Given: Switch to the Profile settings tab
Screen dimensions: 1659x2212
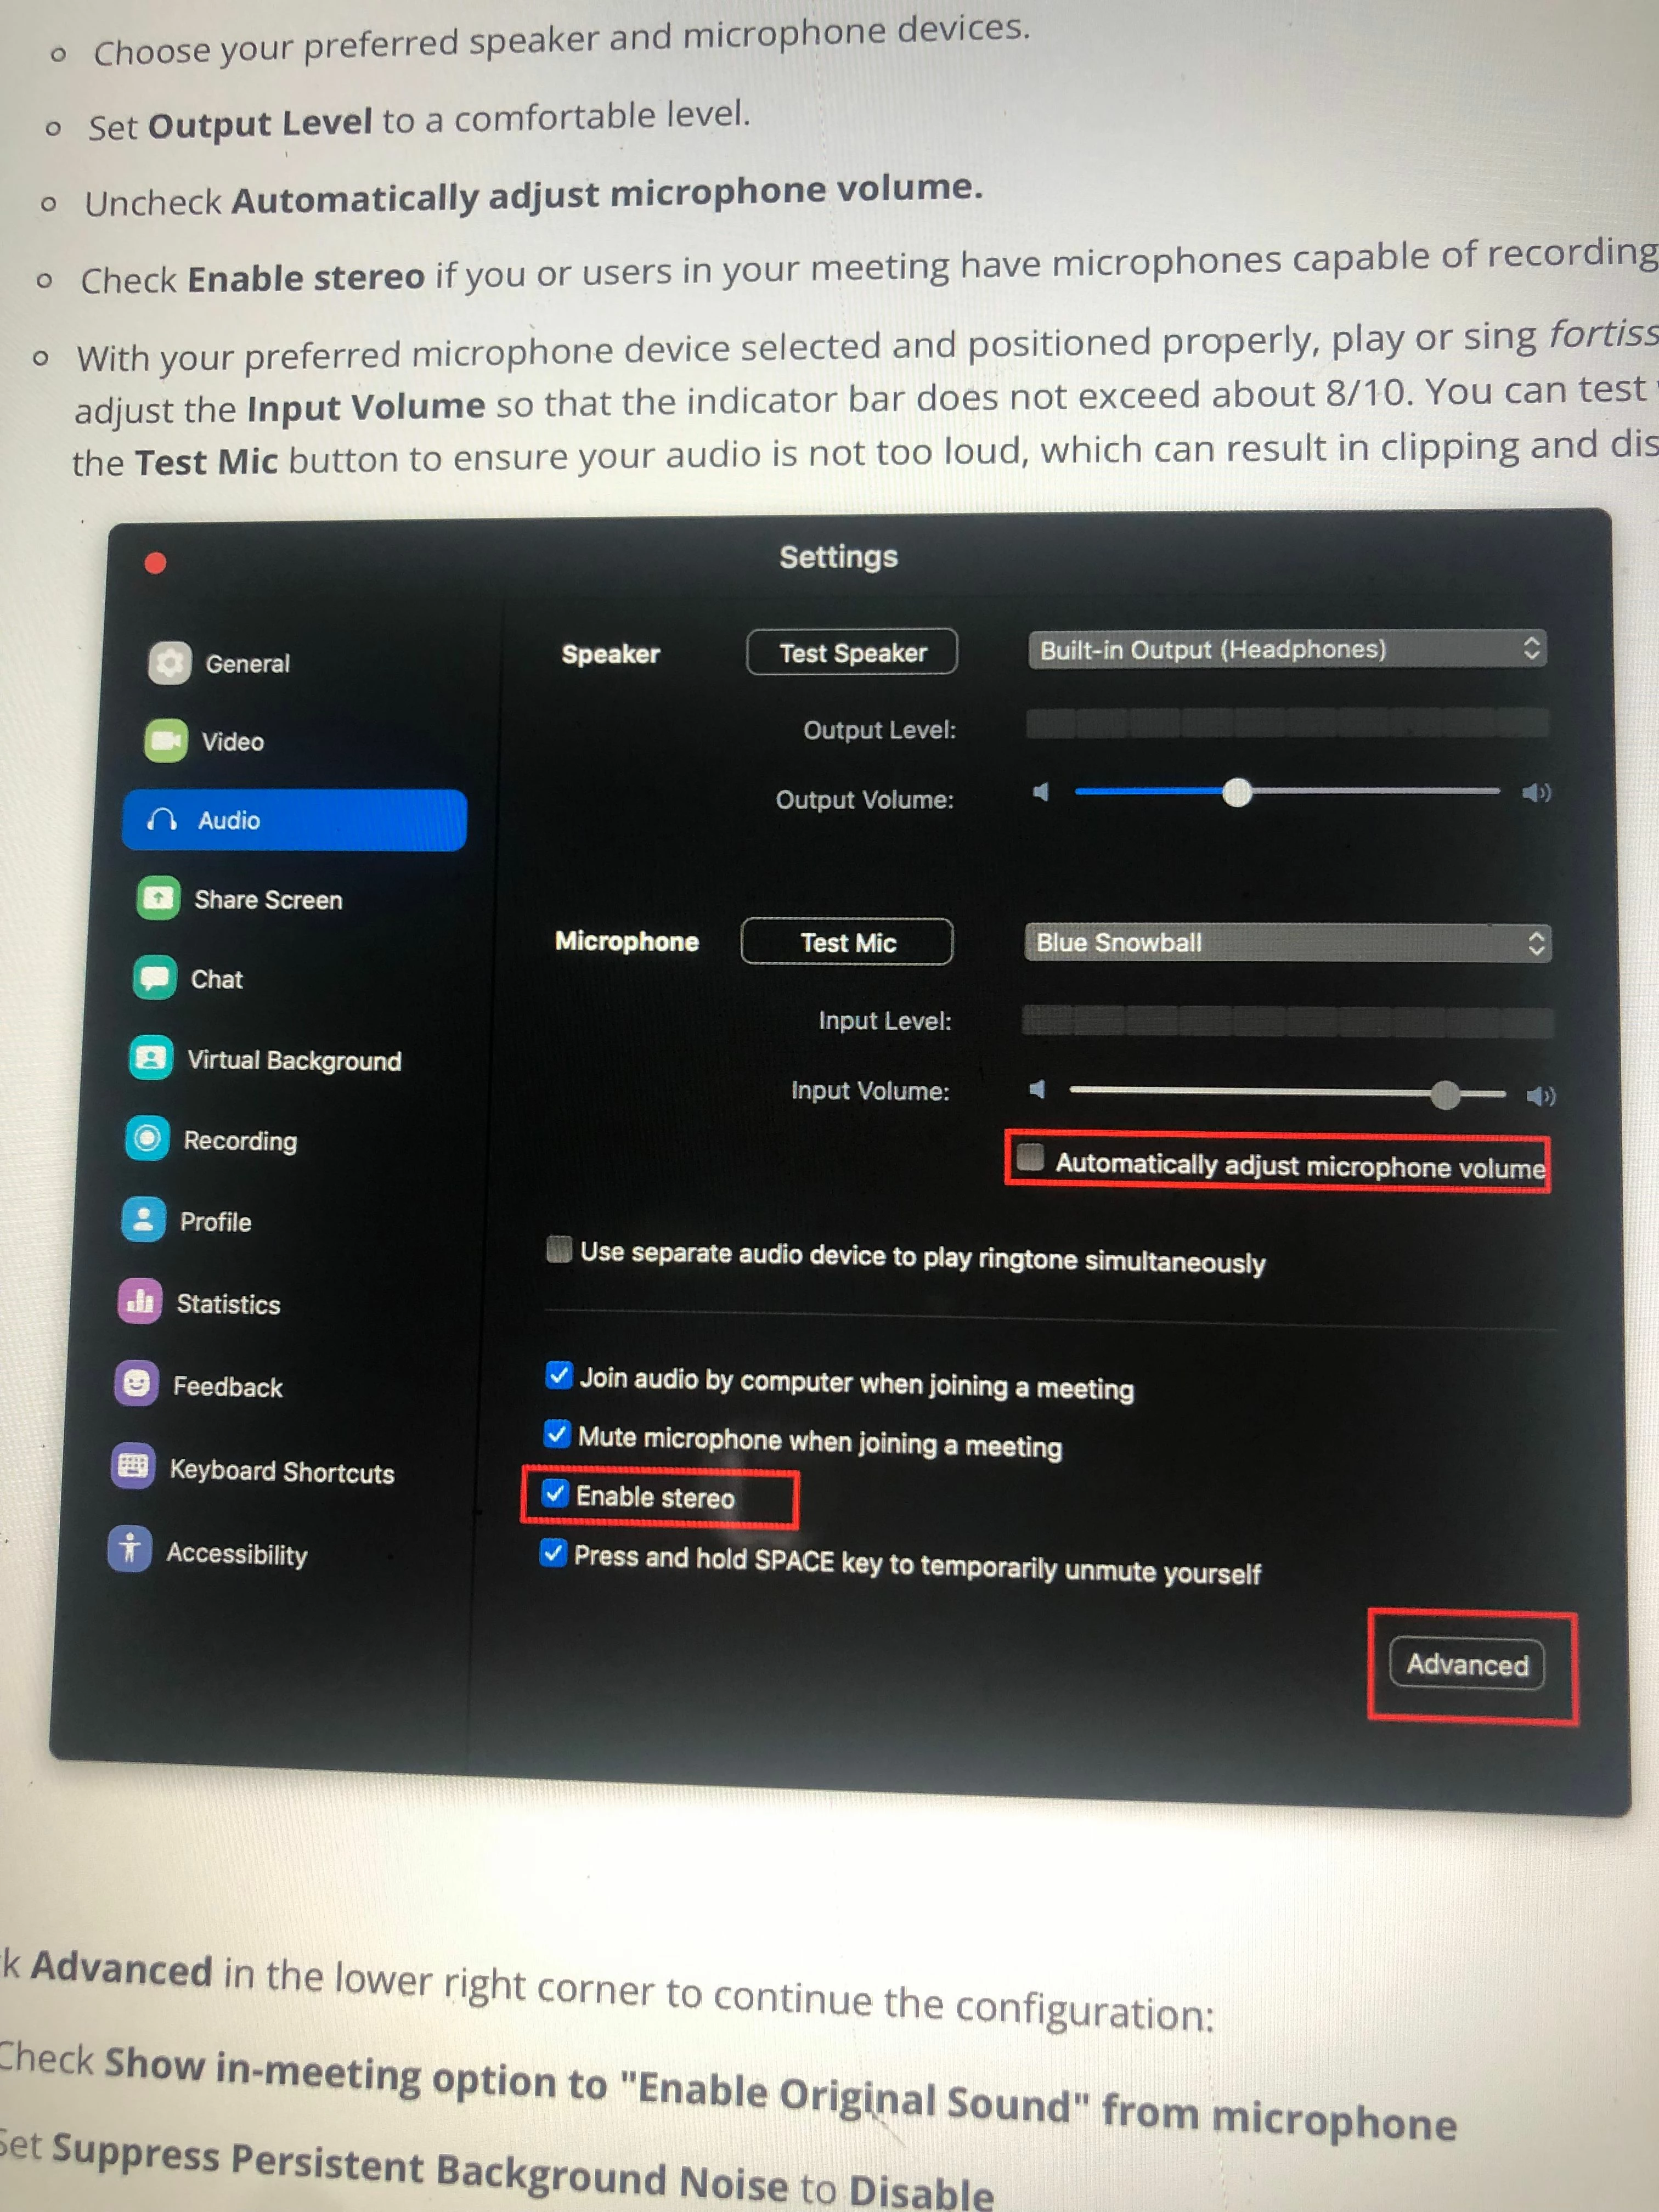Looking at the screenshot, I should tap(187, 1220).
